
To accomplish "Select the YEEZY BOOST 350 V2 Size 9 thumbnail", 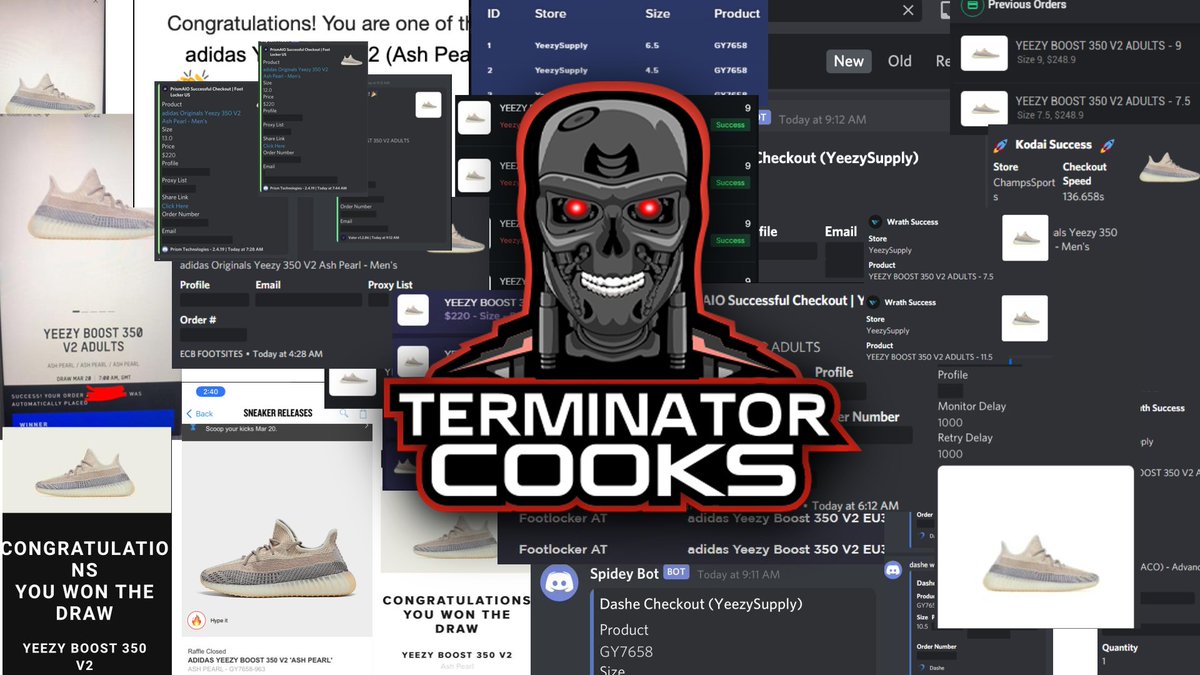I will pos(984,52).
